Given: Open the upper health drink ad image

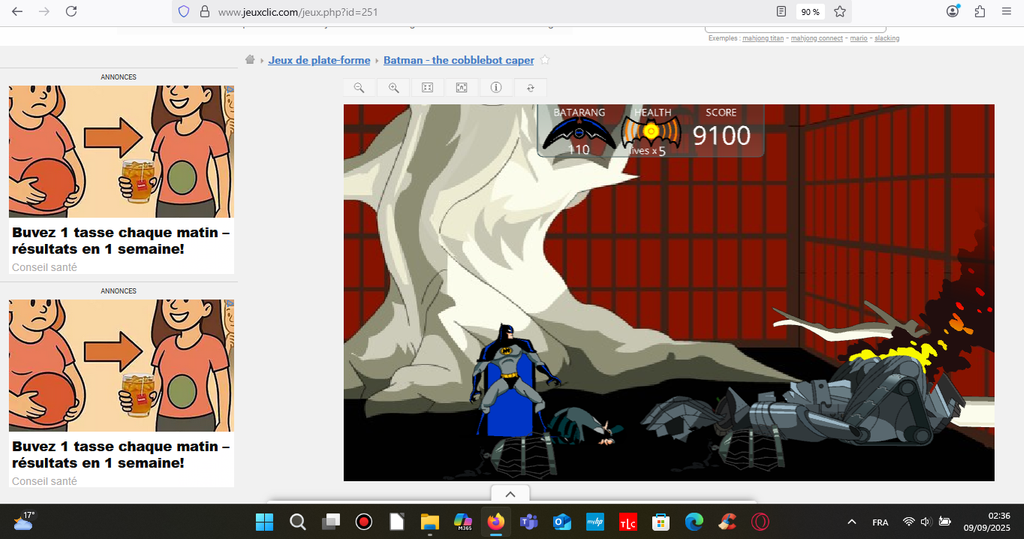Looking at the screenshot, I should [121, 152].
